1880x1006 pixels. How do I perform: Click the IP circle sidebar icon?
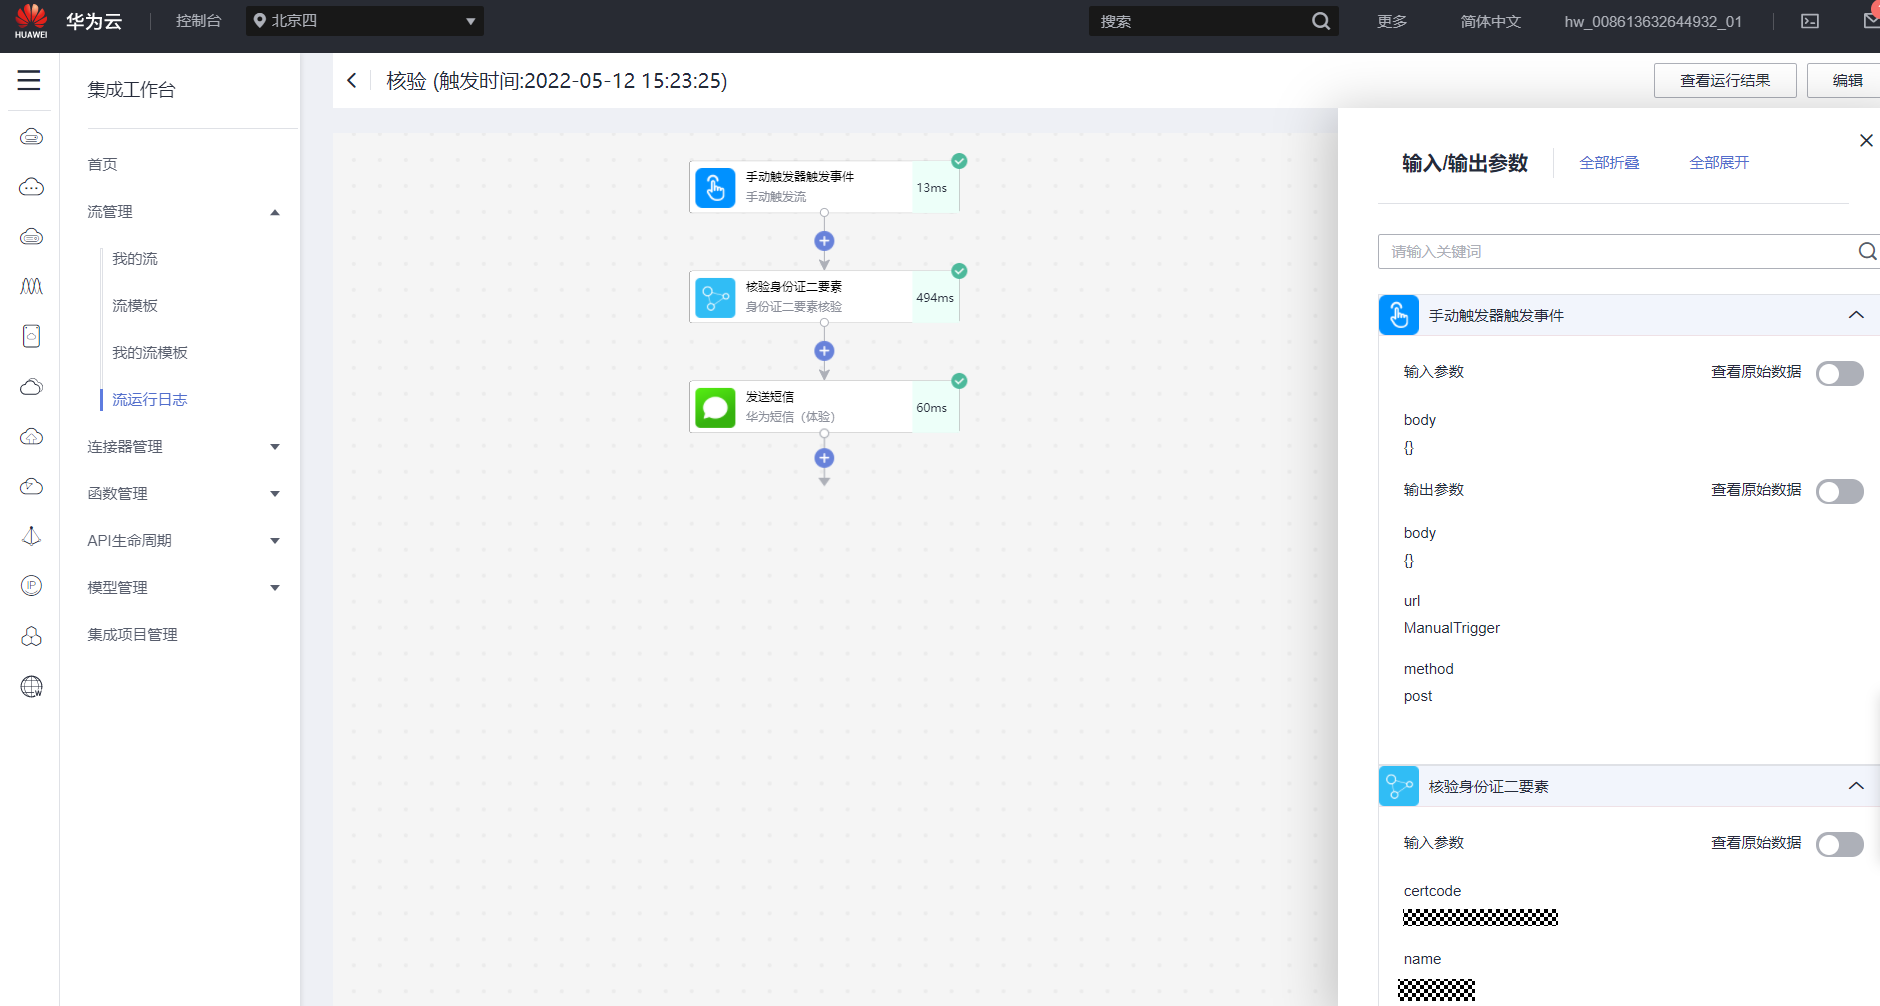(31, 586)
